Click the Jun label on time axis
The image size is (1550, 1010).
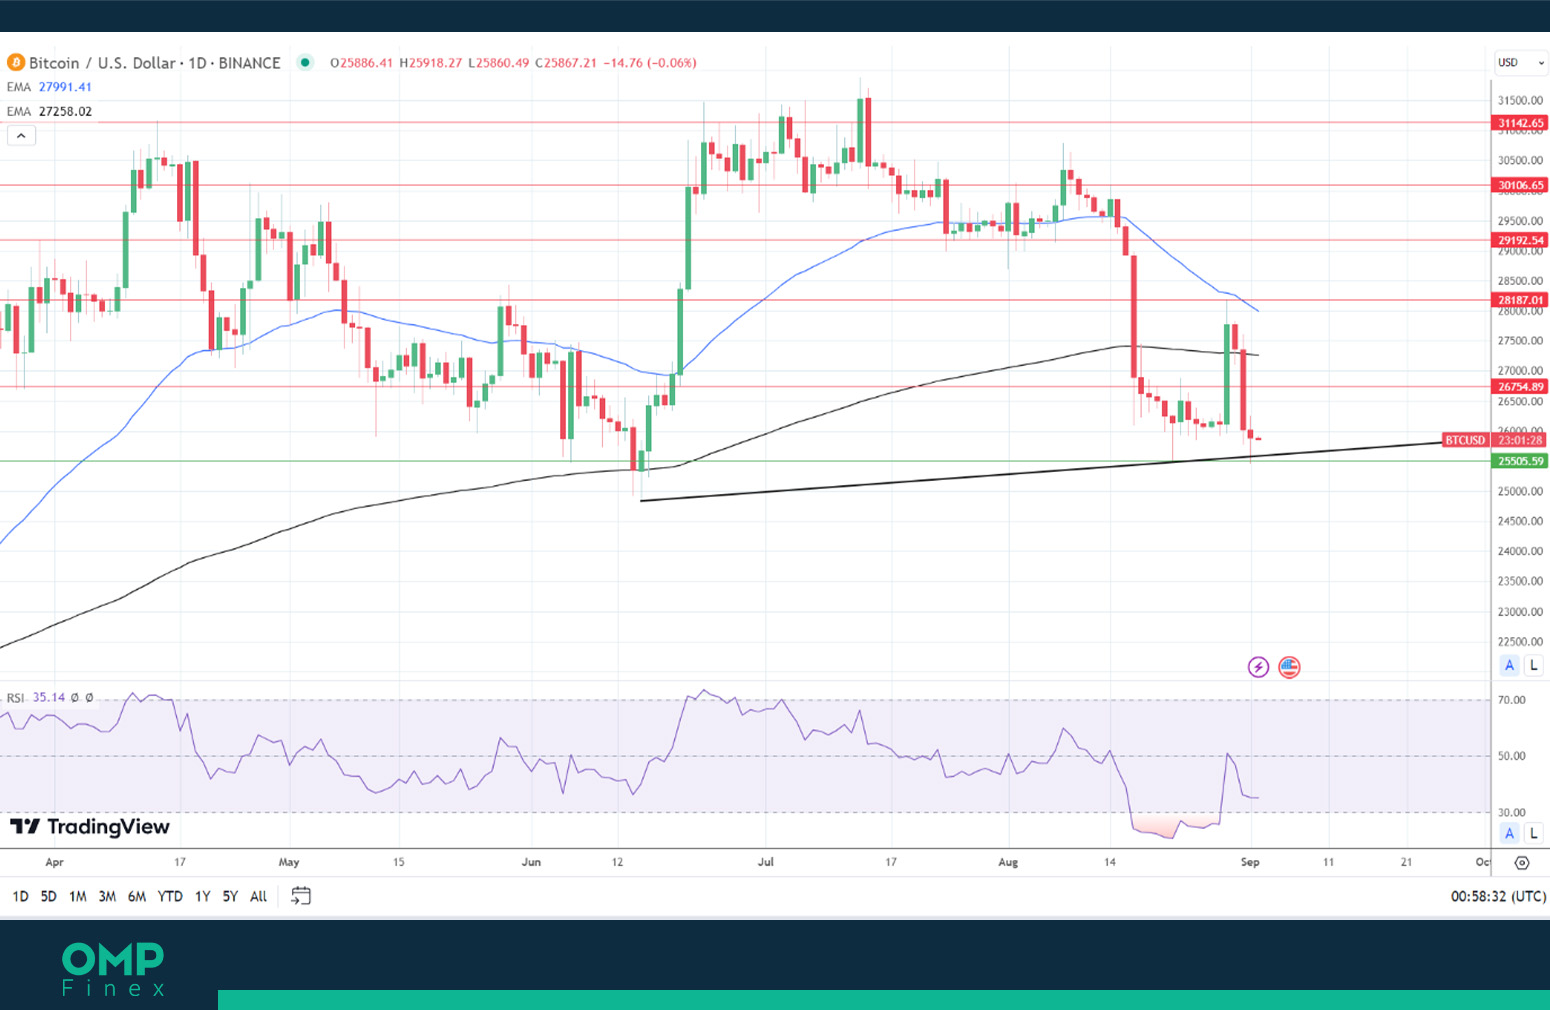click(x=531, y=862)
